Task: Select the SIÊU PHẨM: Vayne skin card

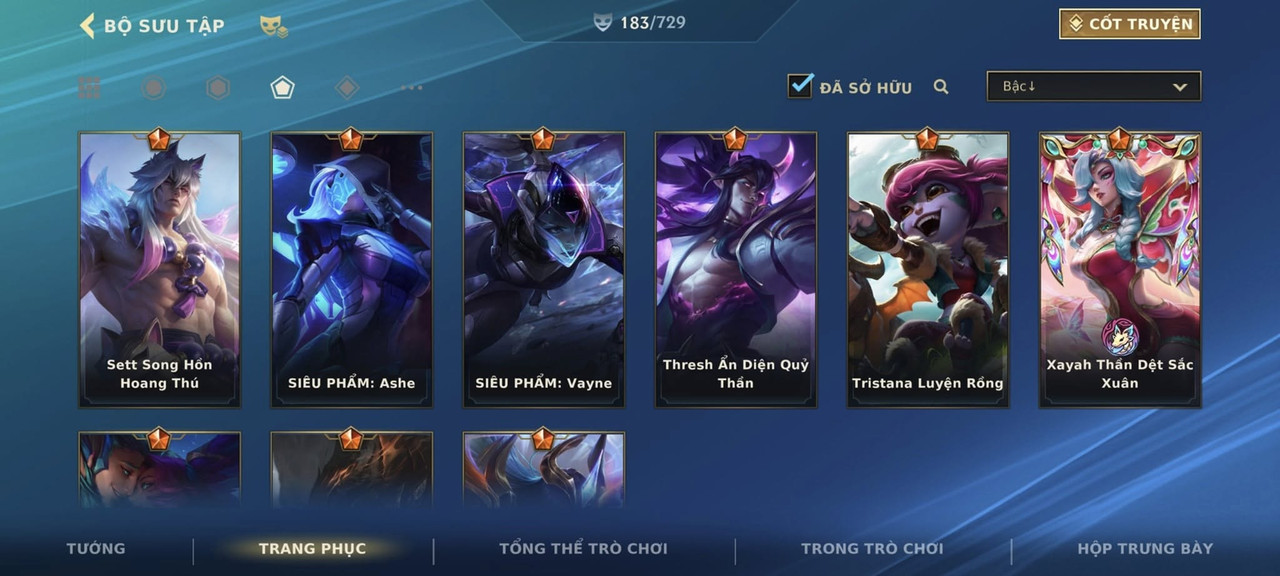Action: (544, 270)
